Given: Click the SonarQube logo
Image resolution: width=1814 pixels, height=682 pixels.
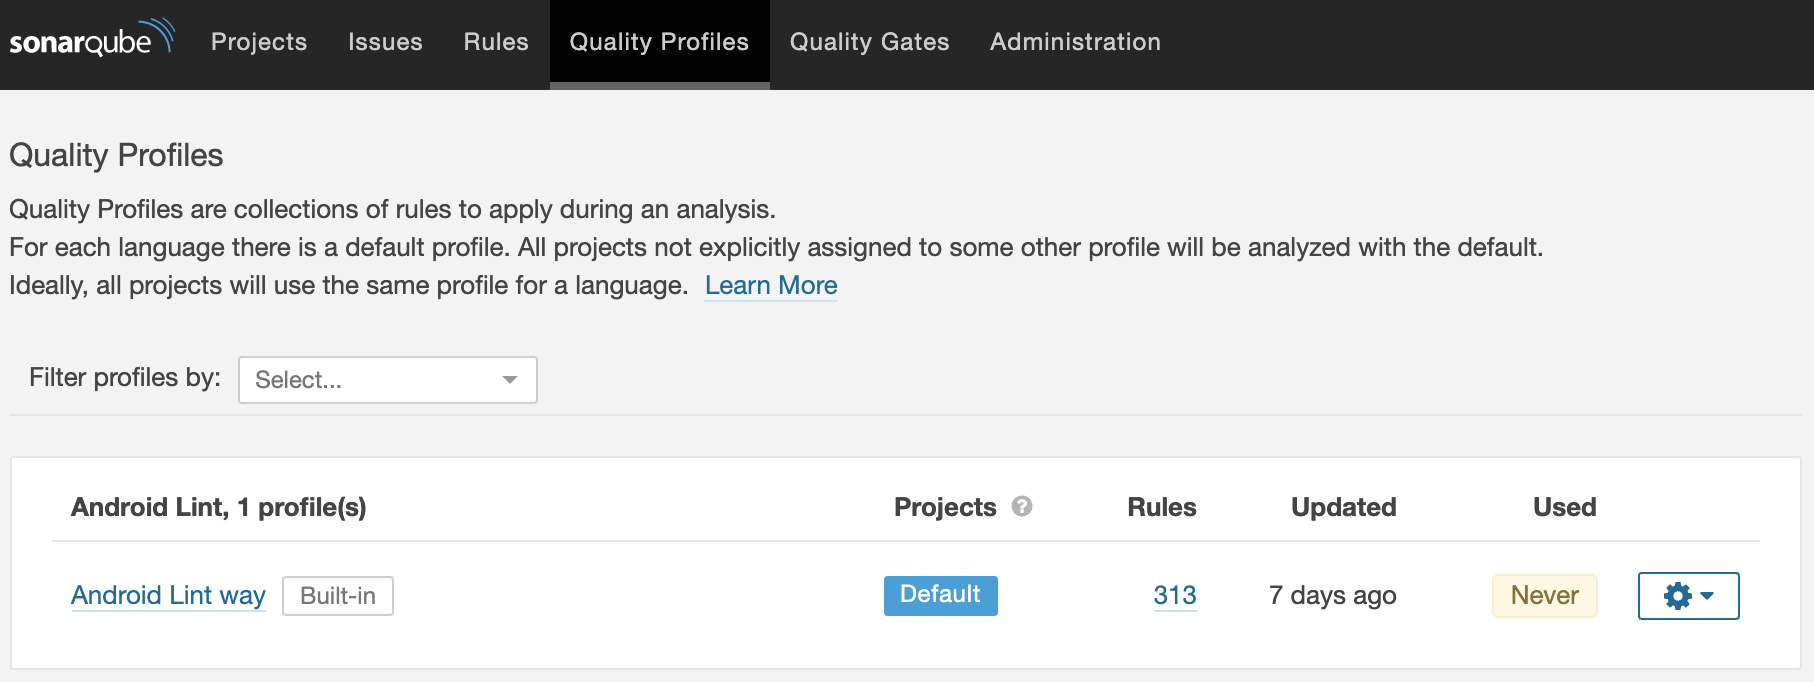Looking at the screenshot, I should pyautogui.click(x=90, y=40).
